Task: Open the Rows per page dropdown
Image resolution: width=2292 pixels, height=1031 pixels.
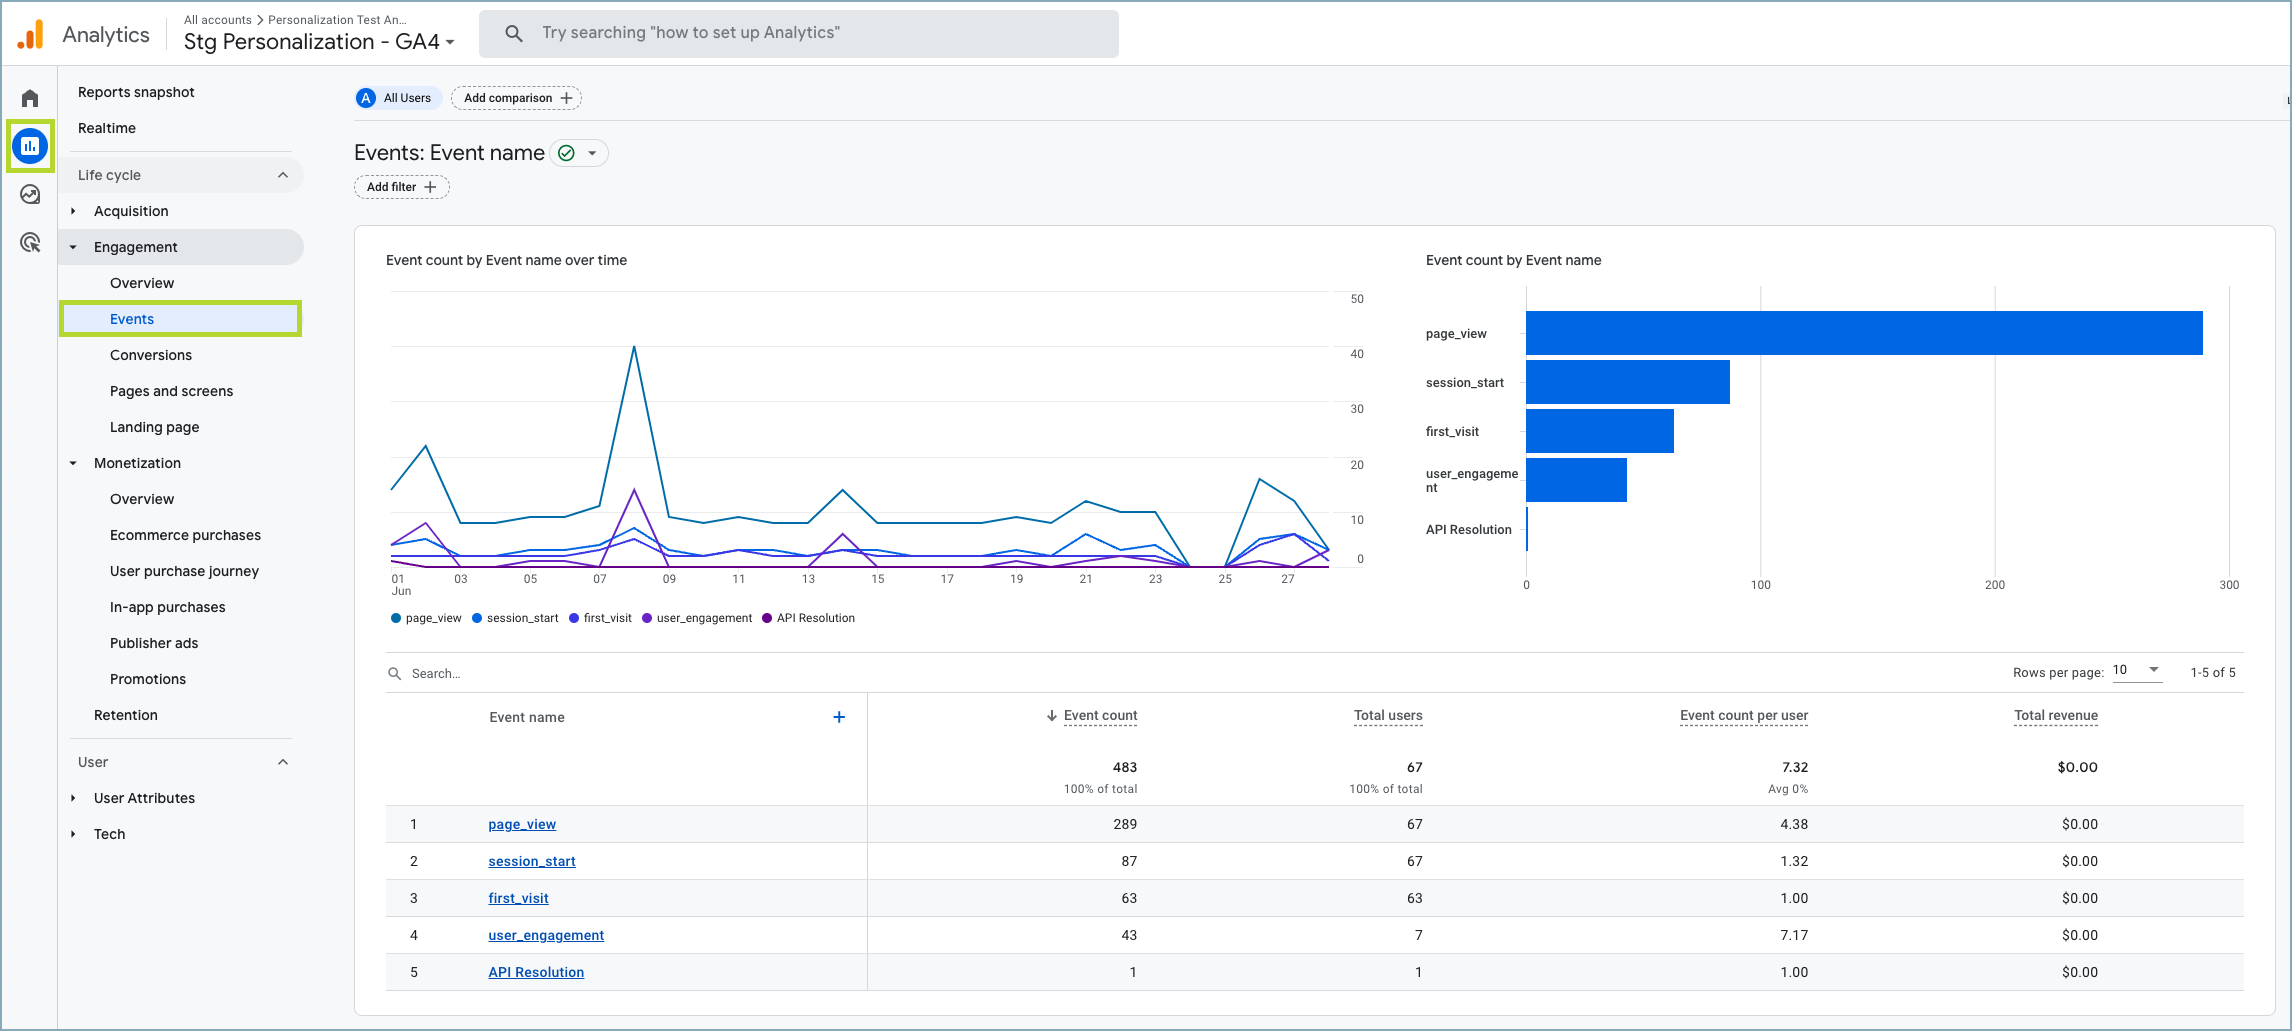Action: click(2137, 671)
